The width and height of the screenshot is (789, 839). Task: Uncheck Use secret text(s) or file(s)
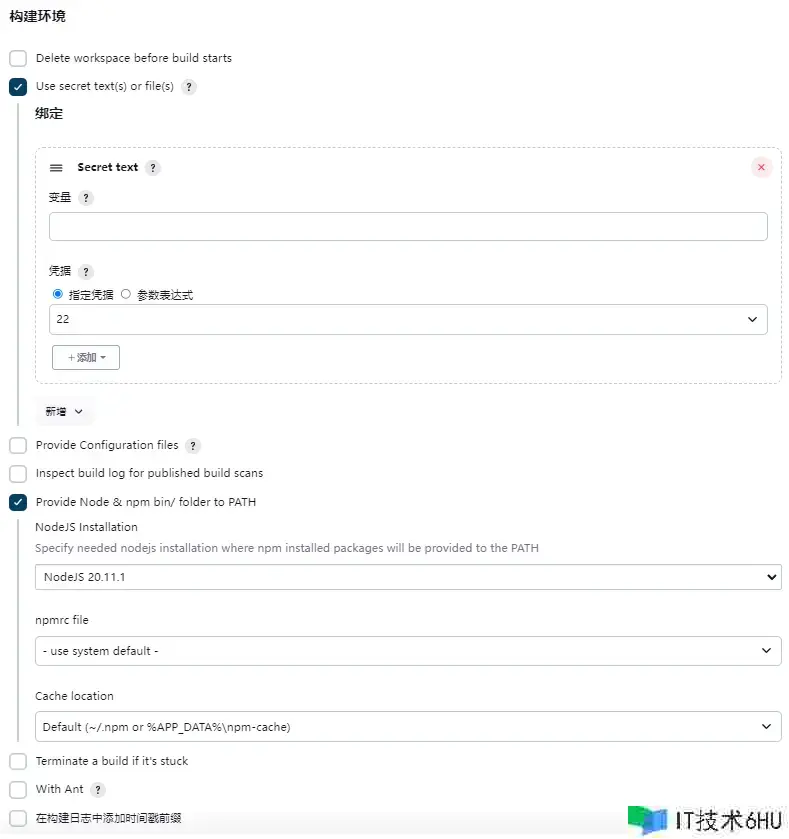(x=18, y=87)
